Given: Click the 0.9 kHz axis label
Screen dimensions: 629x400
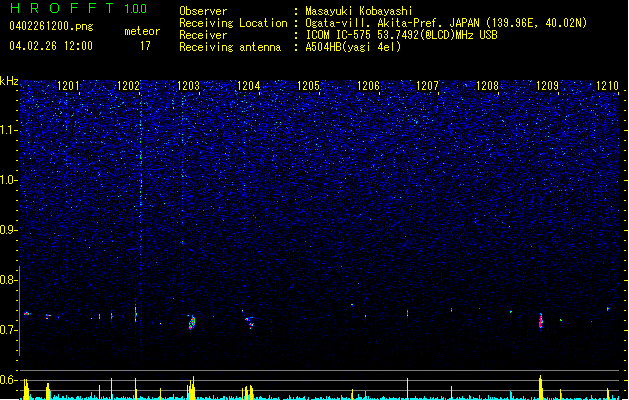Looking at the screenshot, I should coord(9,230).
